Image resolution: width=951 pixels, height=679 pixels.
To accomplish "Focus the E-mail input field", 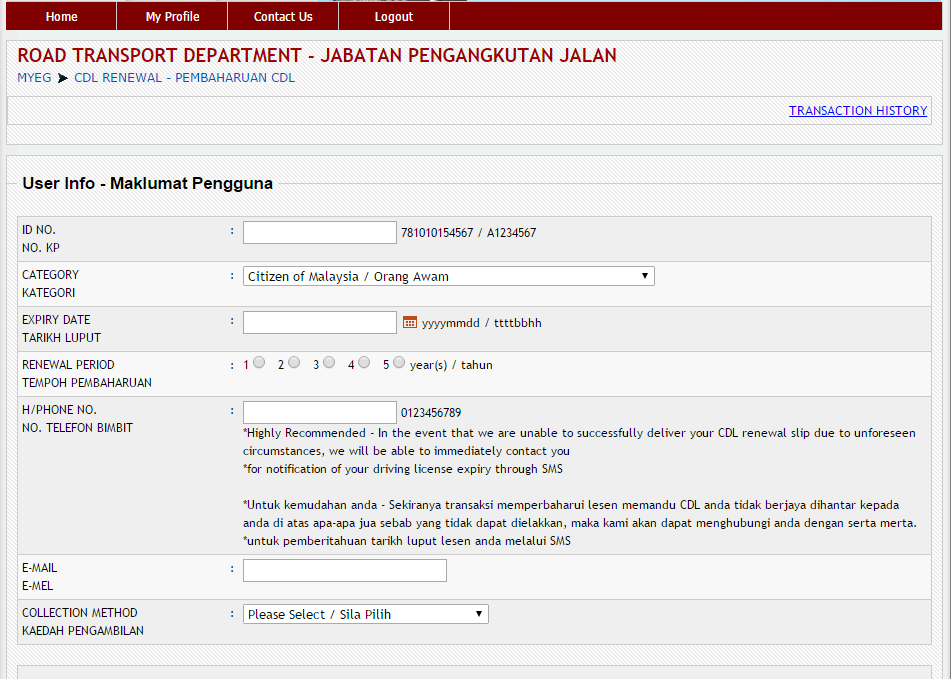I will click(344, 570).
